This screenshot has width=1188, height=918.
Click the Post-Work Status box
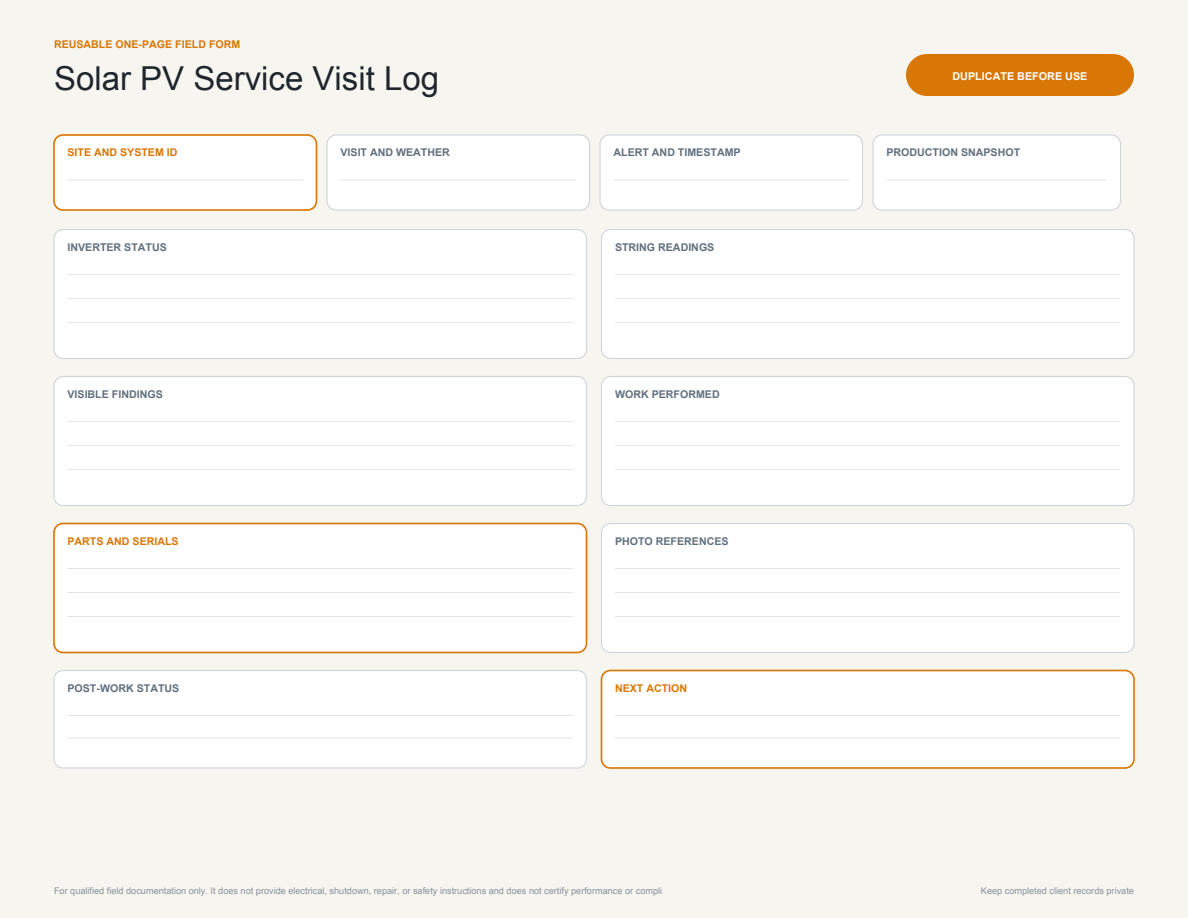(x=320, y=720)
